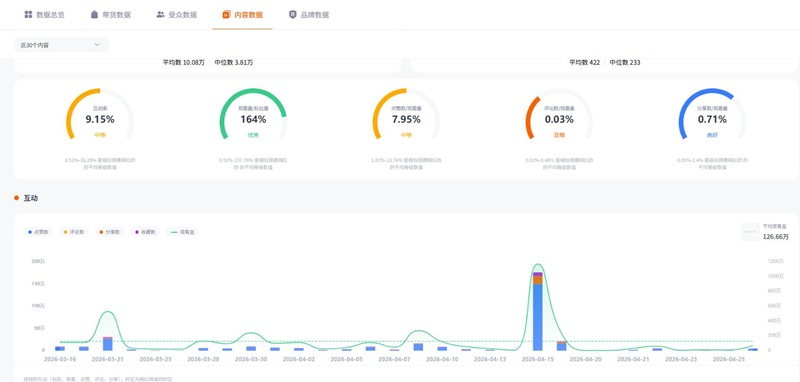Switch to the 数据总览 tab
This screenshot has width=800, height=382.
(x=44, y=15)
